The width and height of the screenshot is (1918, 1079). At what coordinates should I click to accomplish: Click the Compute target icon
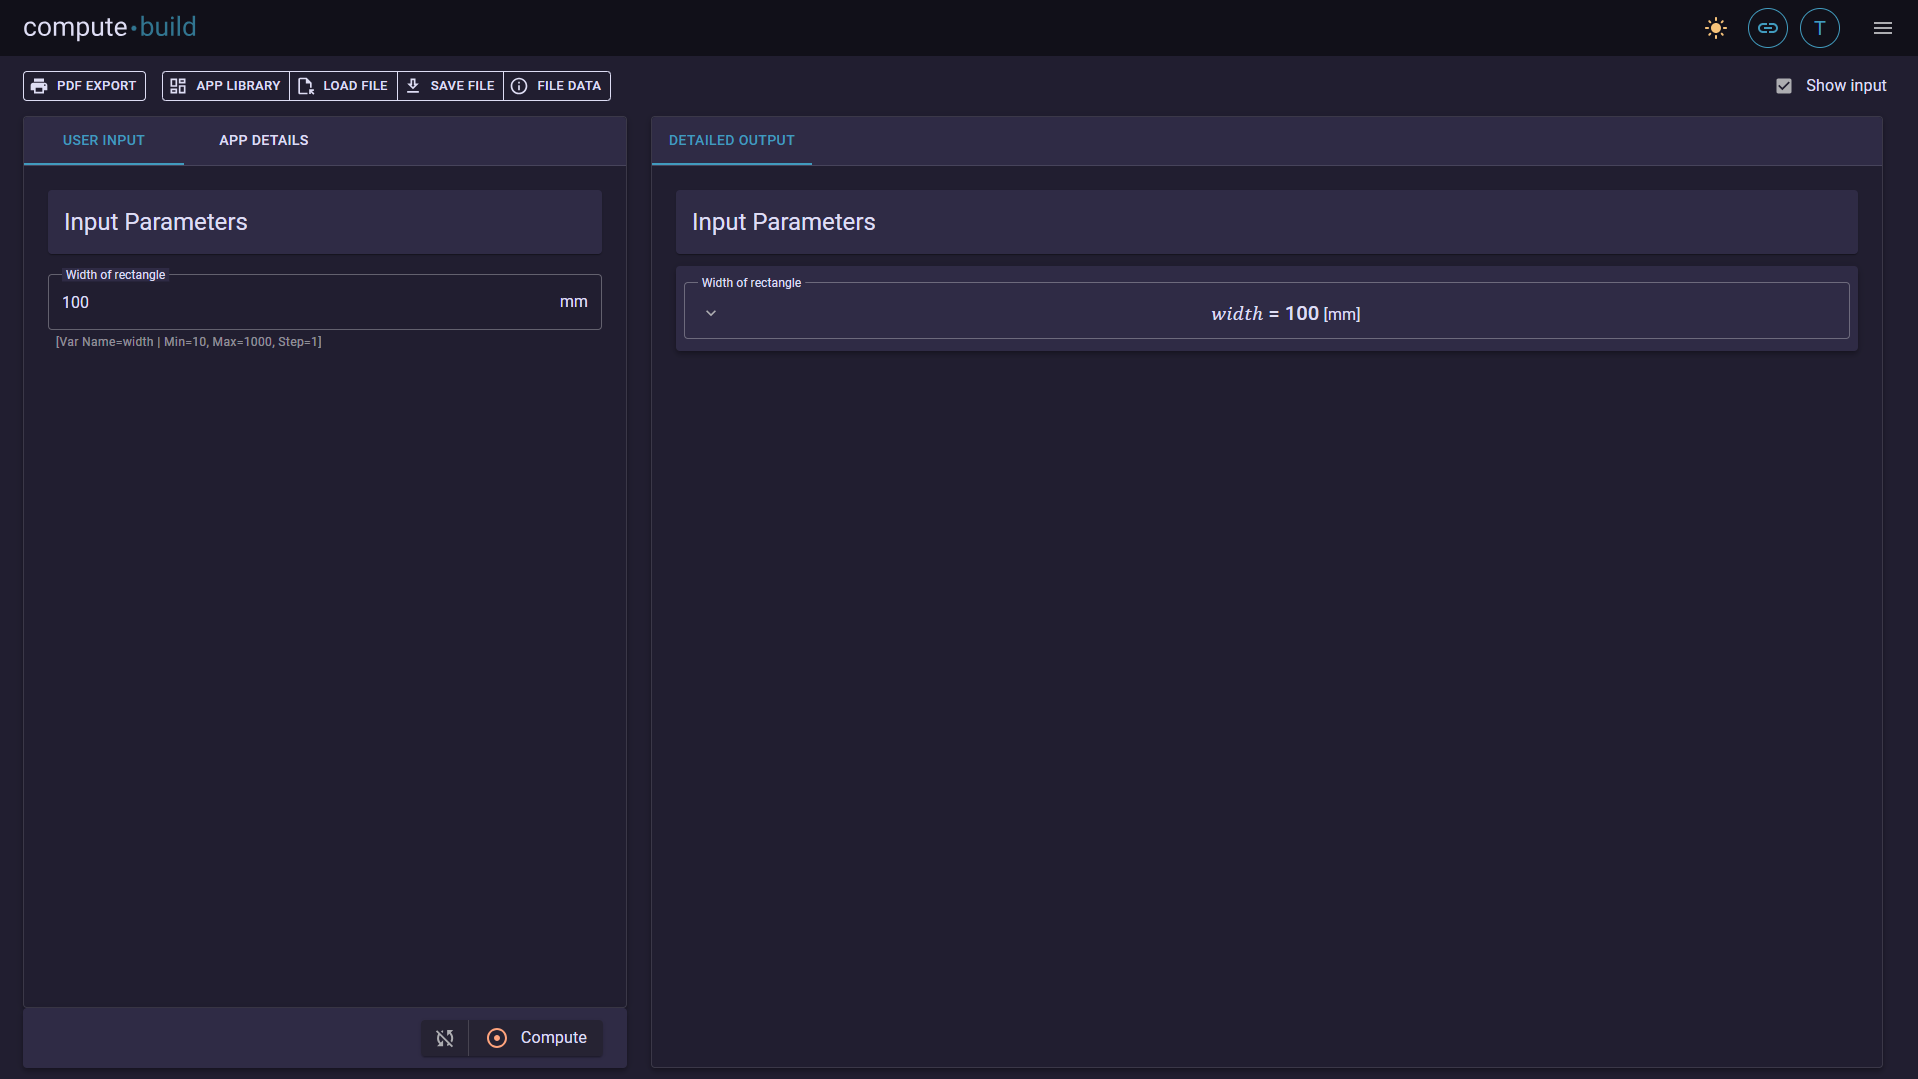[x=497, y=1038]
